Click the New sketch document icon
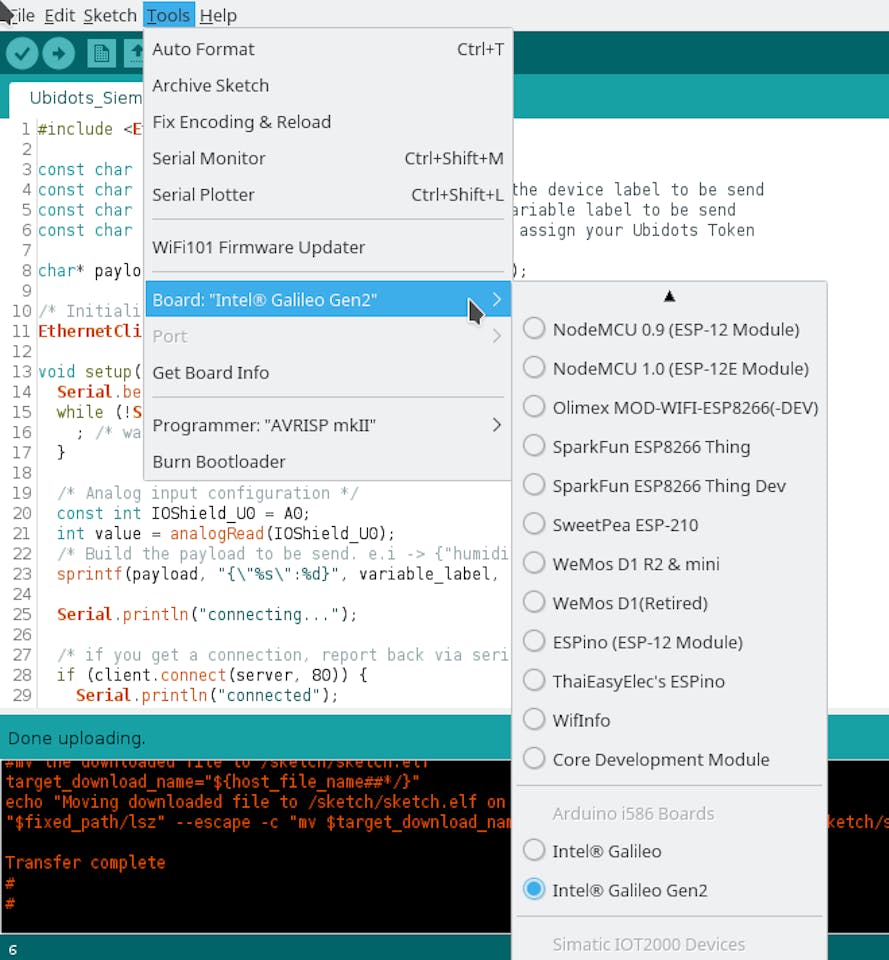The image size is (889, 960). 101,54
